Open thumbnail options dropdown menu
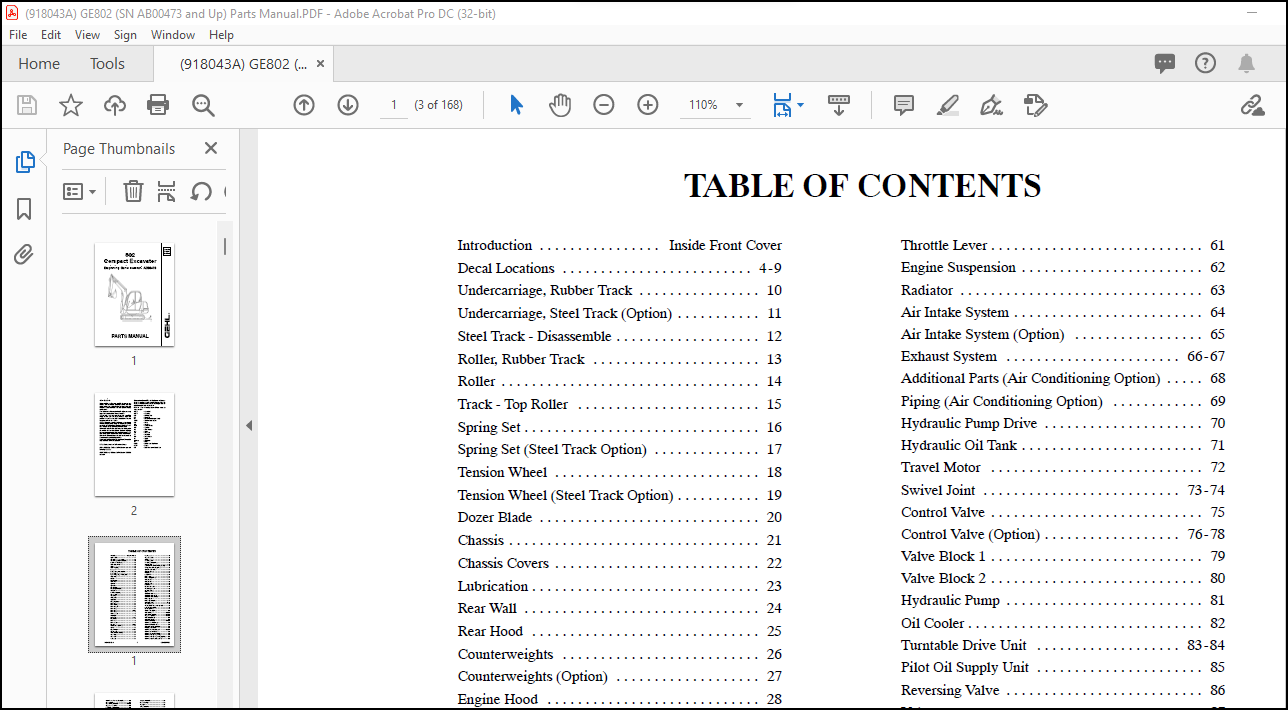1288x710 pixels. click(80, 191)
